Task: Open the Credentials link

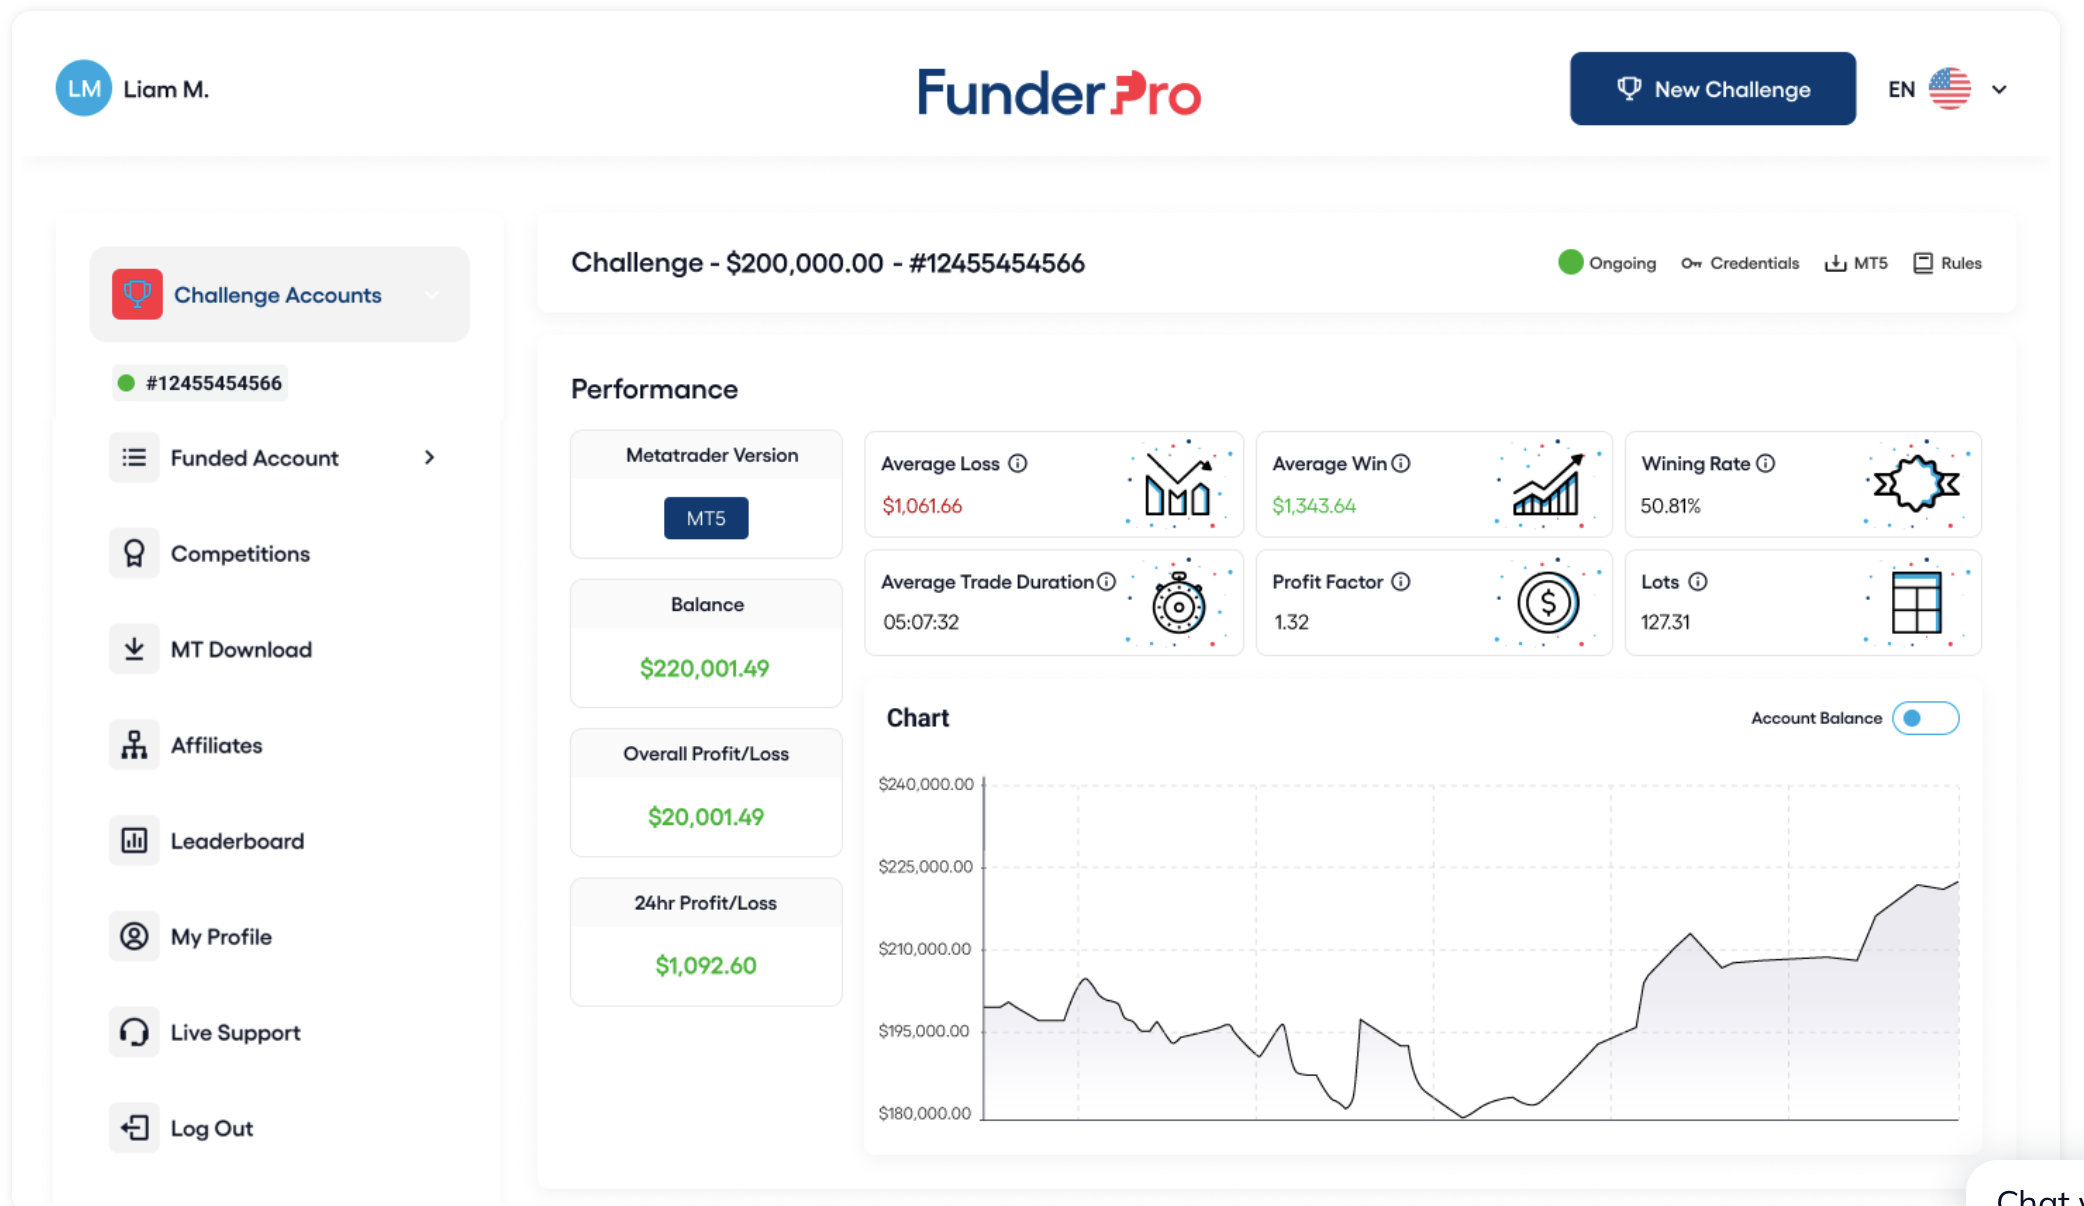Action: pos(1740,263)
